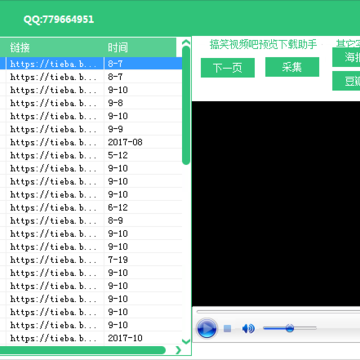Viewport: 360px width, 360px height.
Task: Select the row dated 8-9
Action: 91,221
